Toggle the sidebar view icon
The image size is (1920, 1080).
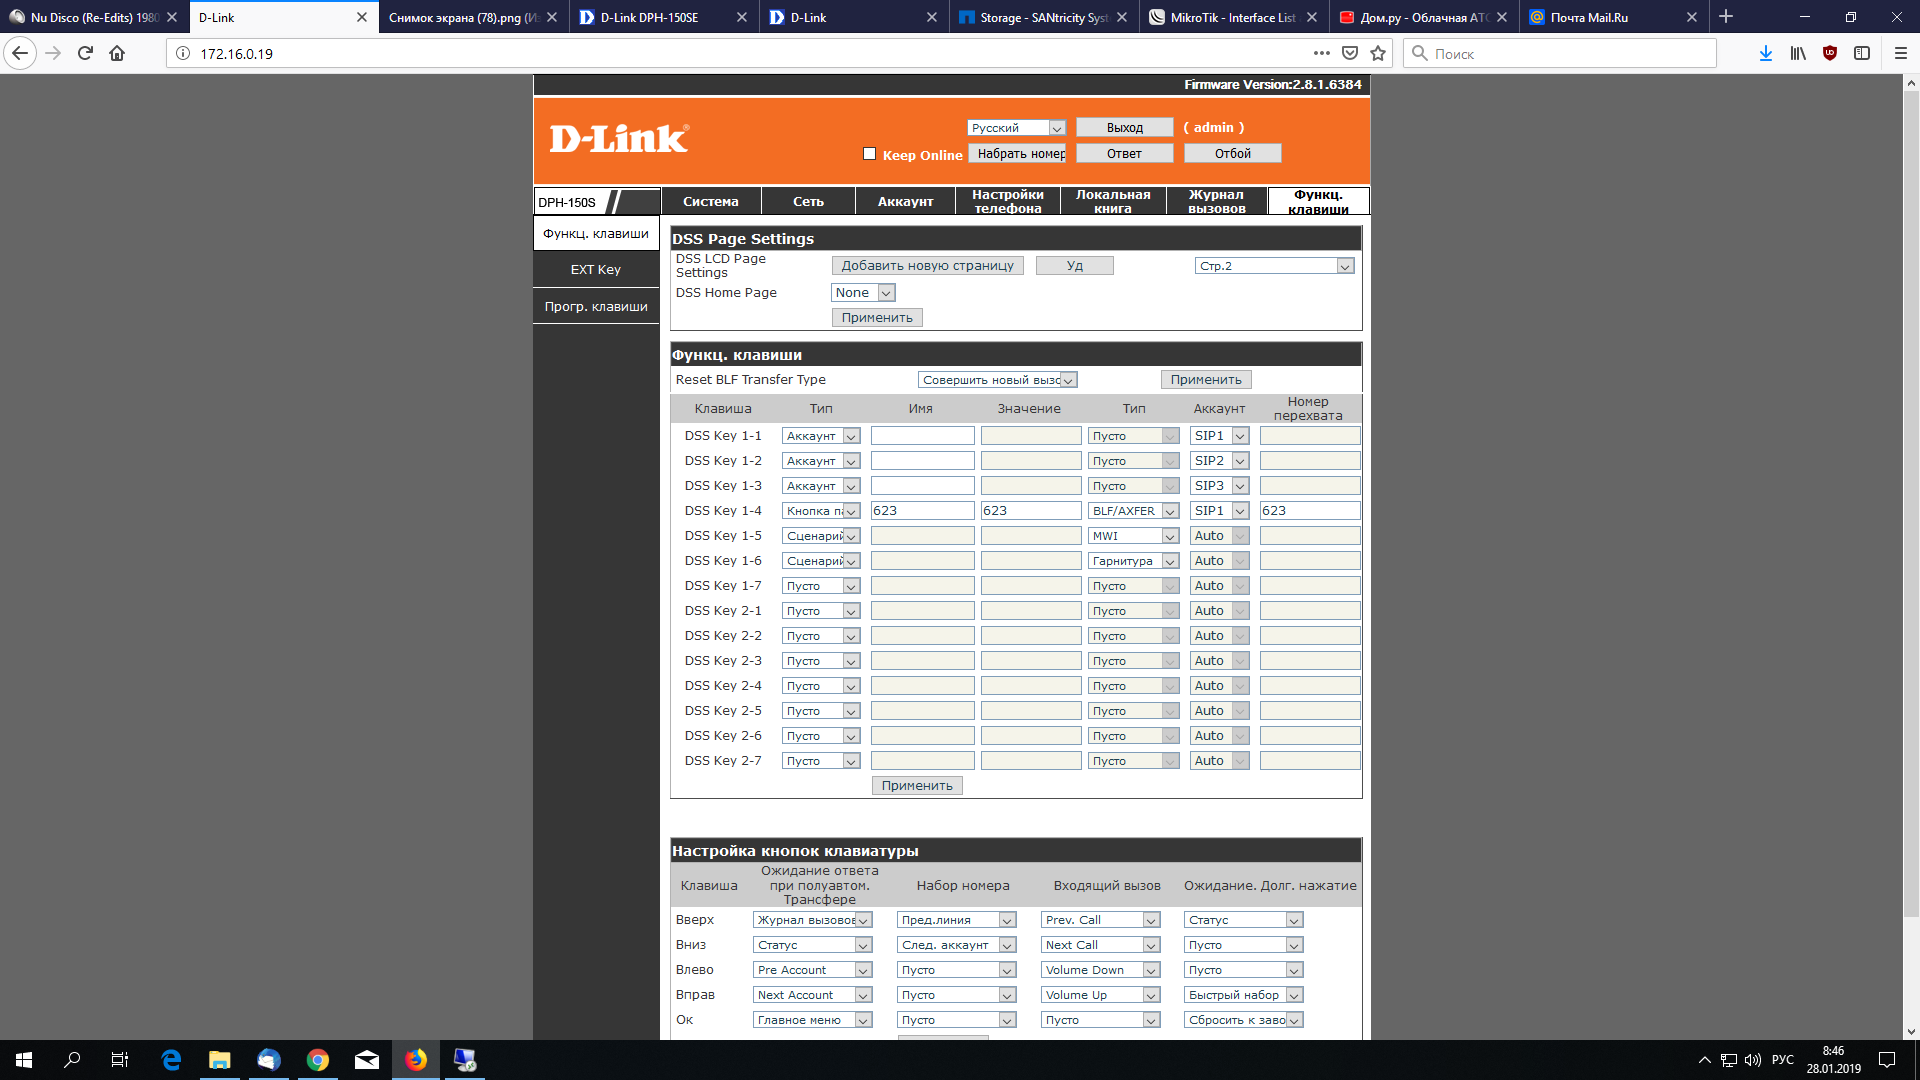[1861, 53]
